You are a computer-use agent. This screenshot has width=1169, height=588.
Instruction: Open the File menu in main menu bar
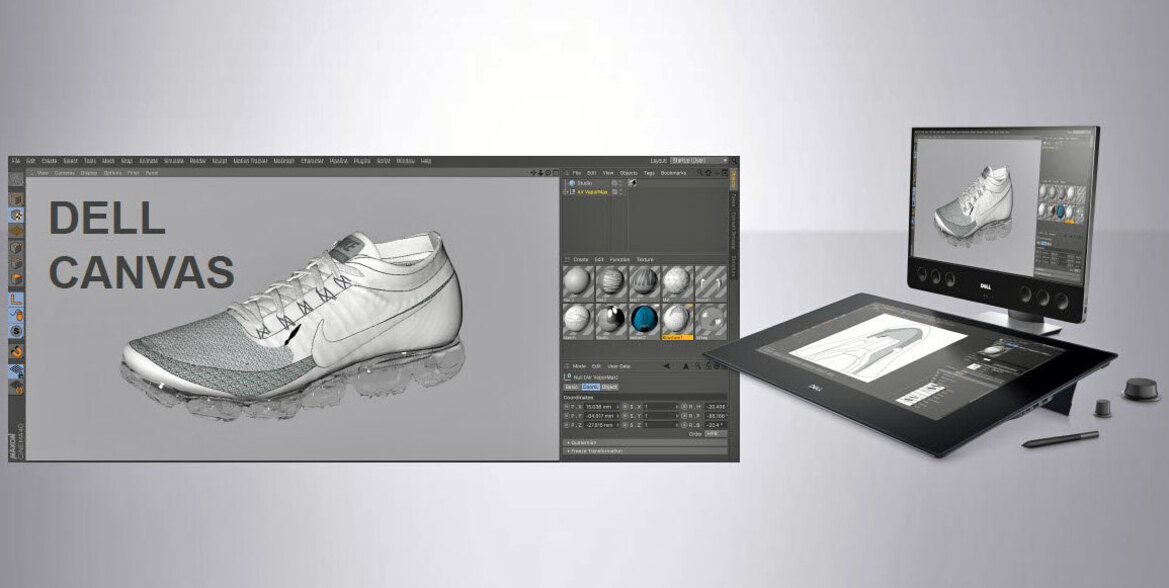pyautogui.click(x=16, y=161)
